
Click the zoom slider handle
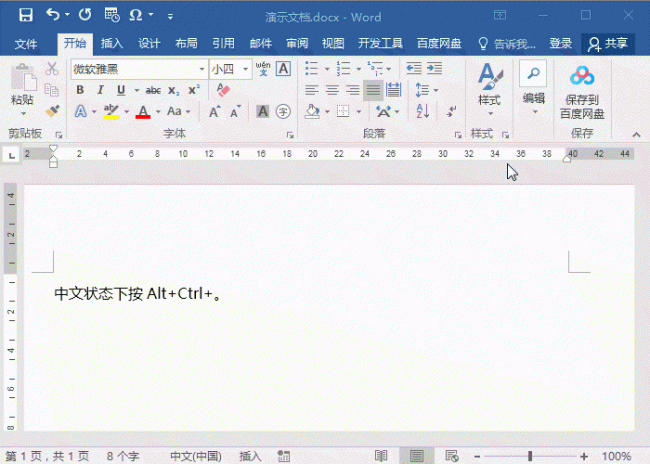[x=530, y=457]
